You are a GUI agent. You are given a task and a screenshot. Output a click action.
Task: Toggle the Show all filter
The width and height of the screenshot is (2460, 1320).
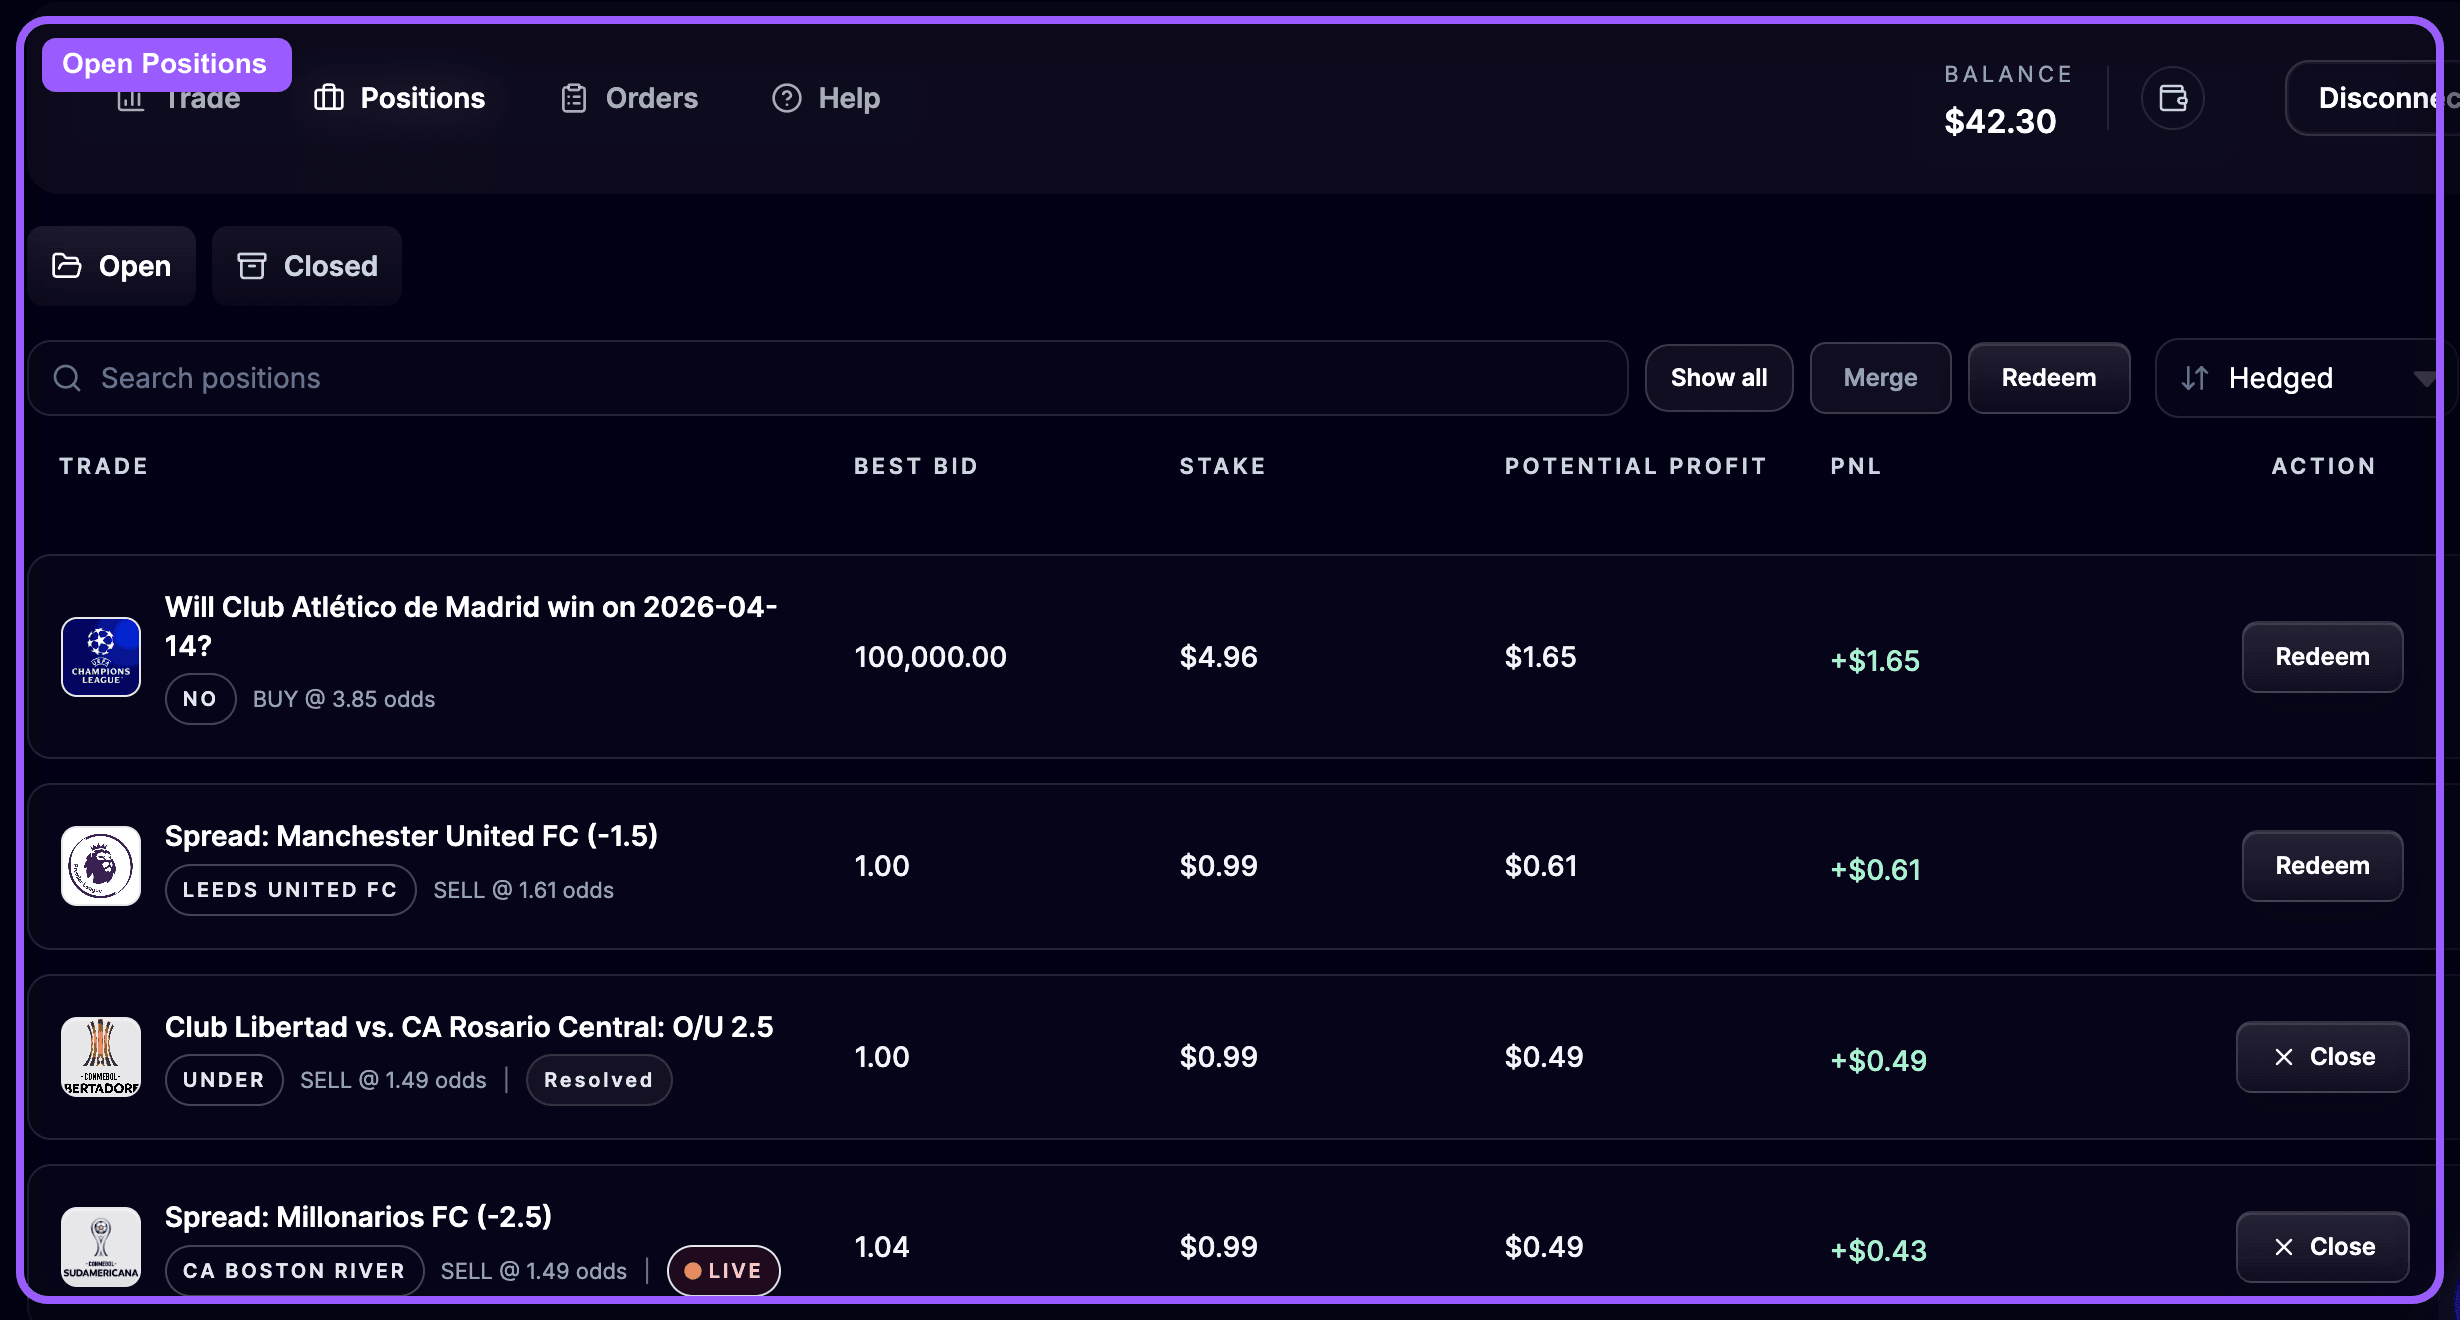[1719, 378]
